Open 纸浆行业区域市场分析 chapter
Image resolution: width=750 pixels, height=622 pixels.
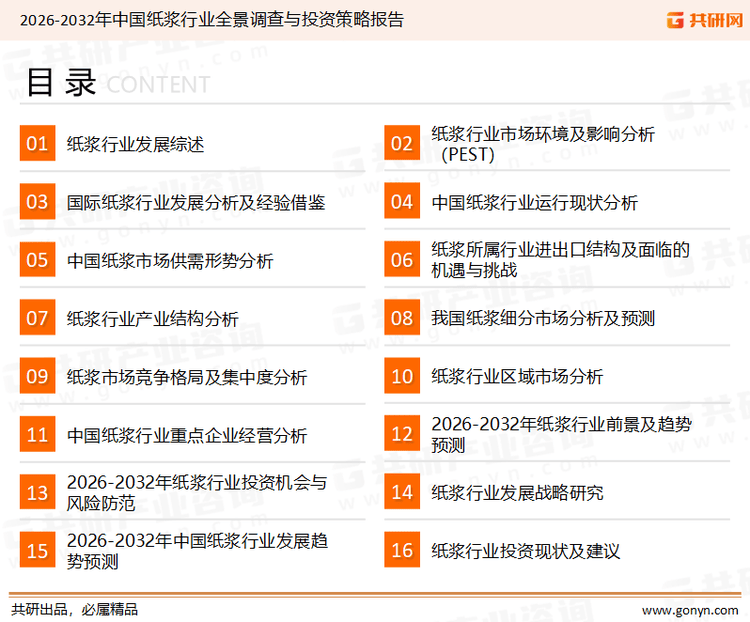click(517, 377)
